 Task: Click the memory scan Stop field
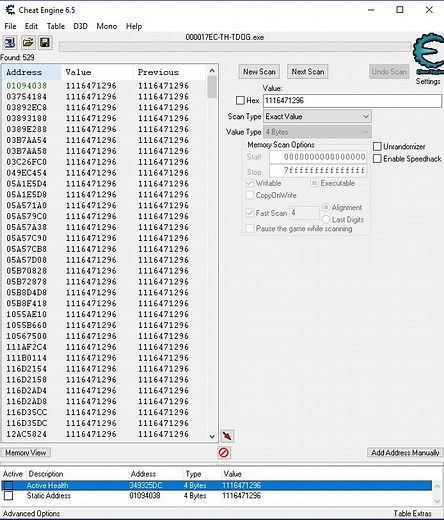coord(318,171)
